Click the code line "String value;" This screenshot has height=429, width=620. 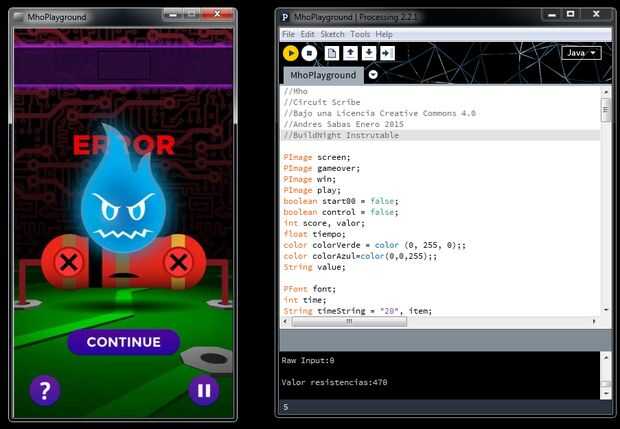point(314,267)
